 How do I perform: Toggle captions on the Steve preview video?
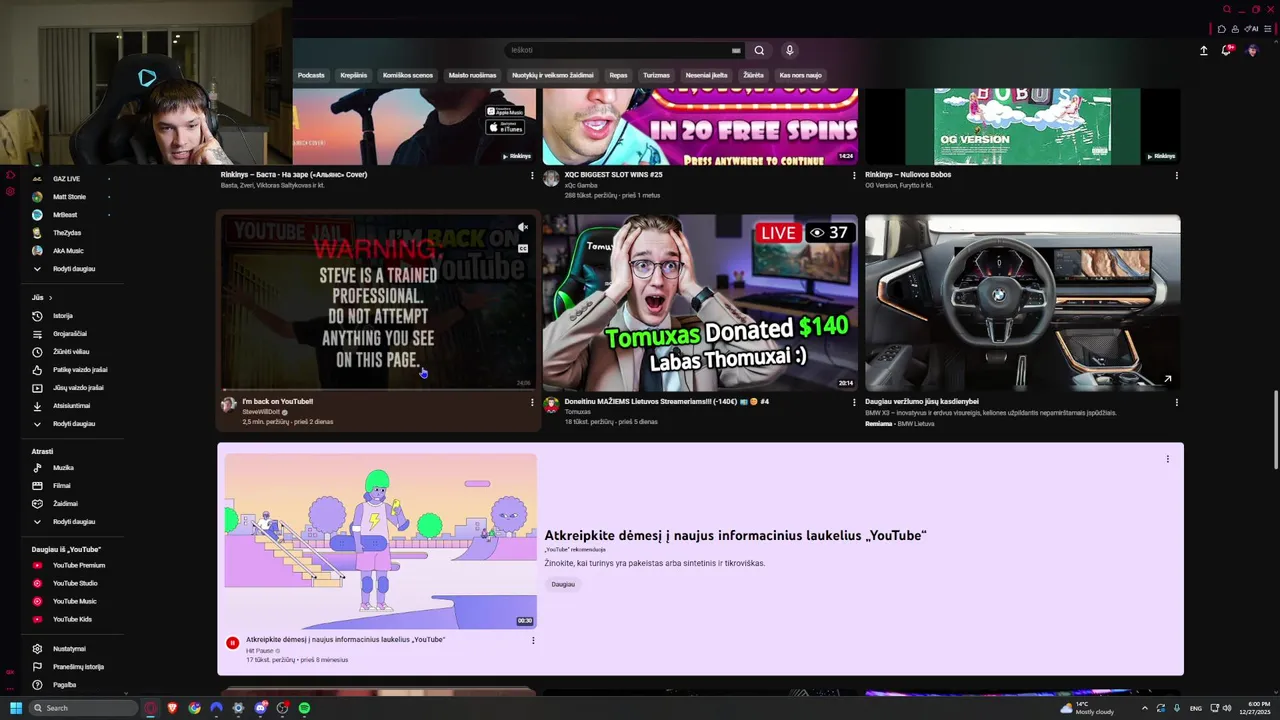[x=522, y=248]
